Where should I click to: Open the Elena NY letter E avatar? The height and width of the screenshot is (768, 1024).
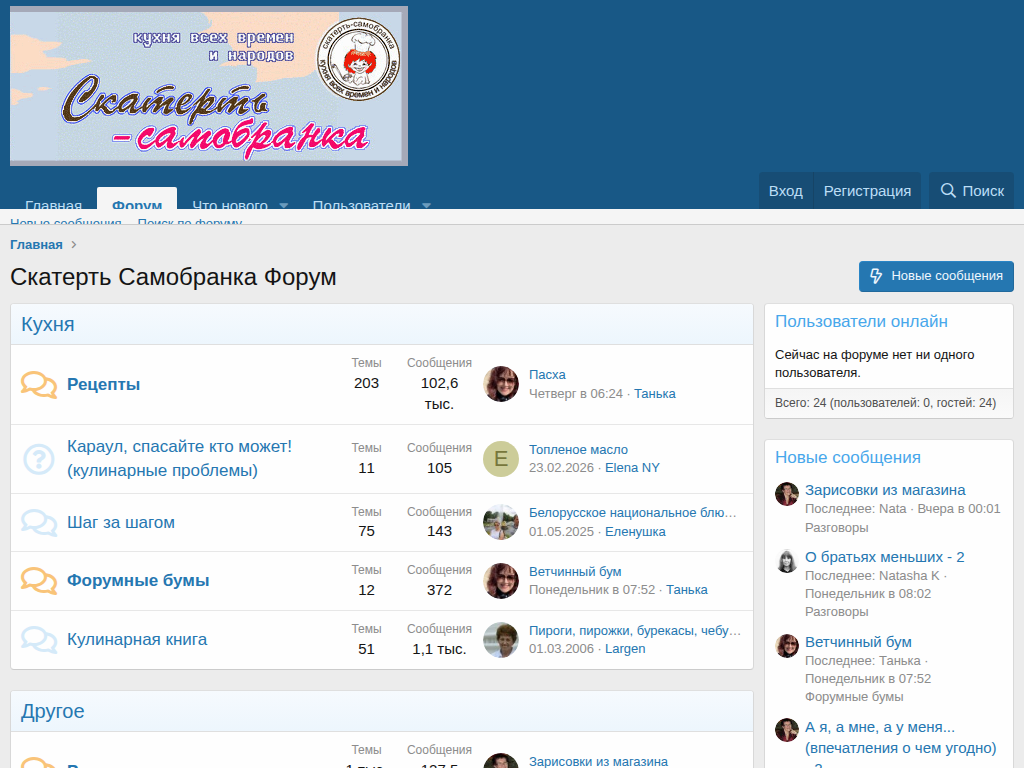tap(501, 459)
